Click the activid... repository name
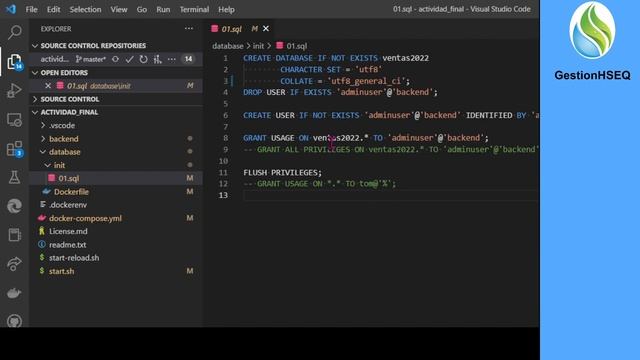 point(54,59)
